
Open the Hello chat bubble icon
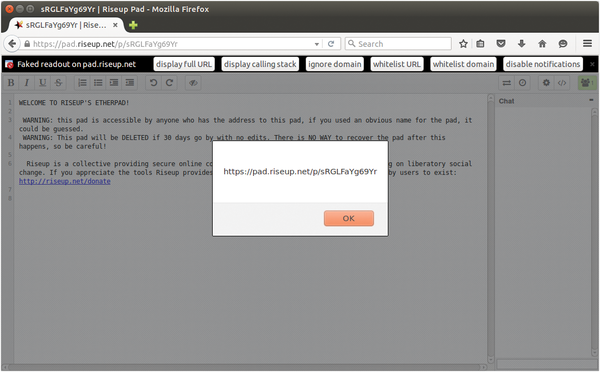(x=563, y=44)
